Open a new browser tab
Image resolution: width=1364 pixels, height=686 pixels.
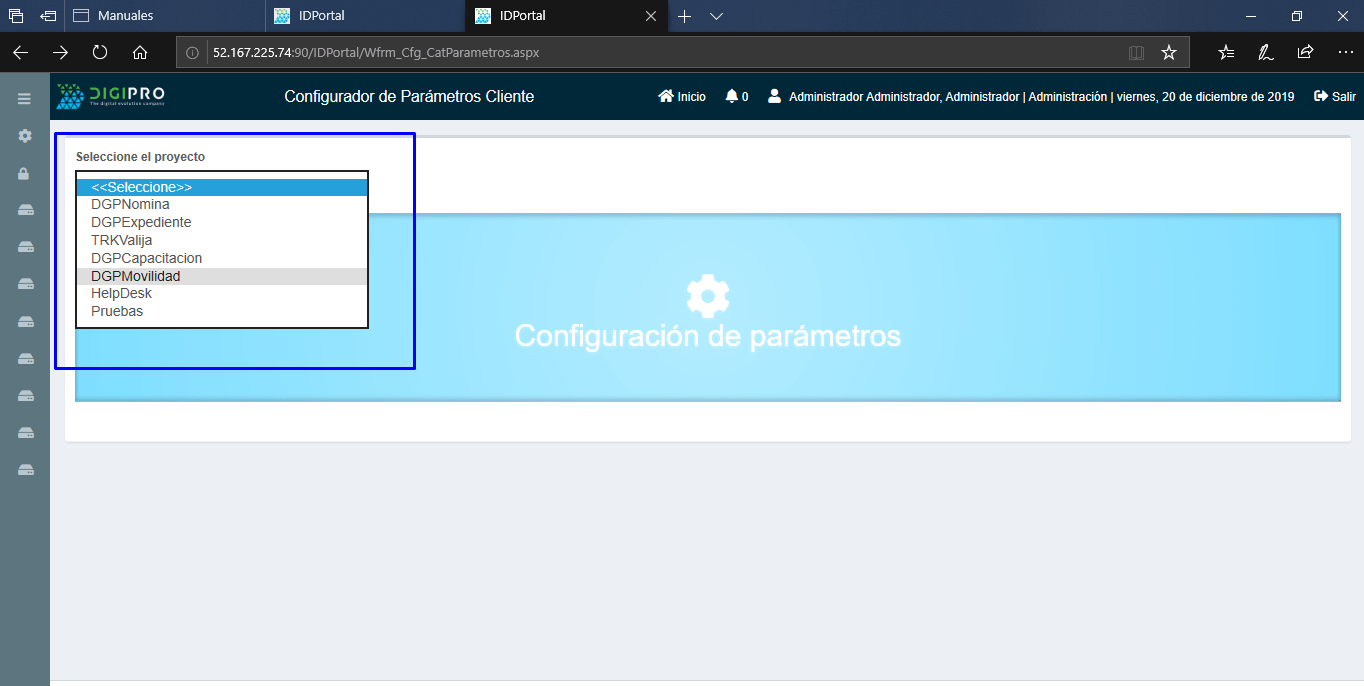(685, 16)
